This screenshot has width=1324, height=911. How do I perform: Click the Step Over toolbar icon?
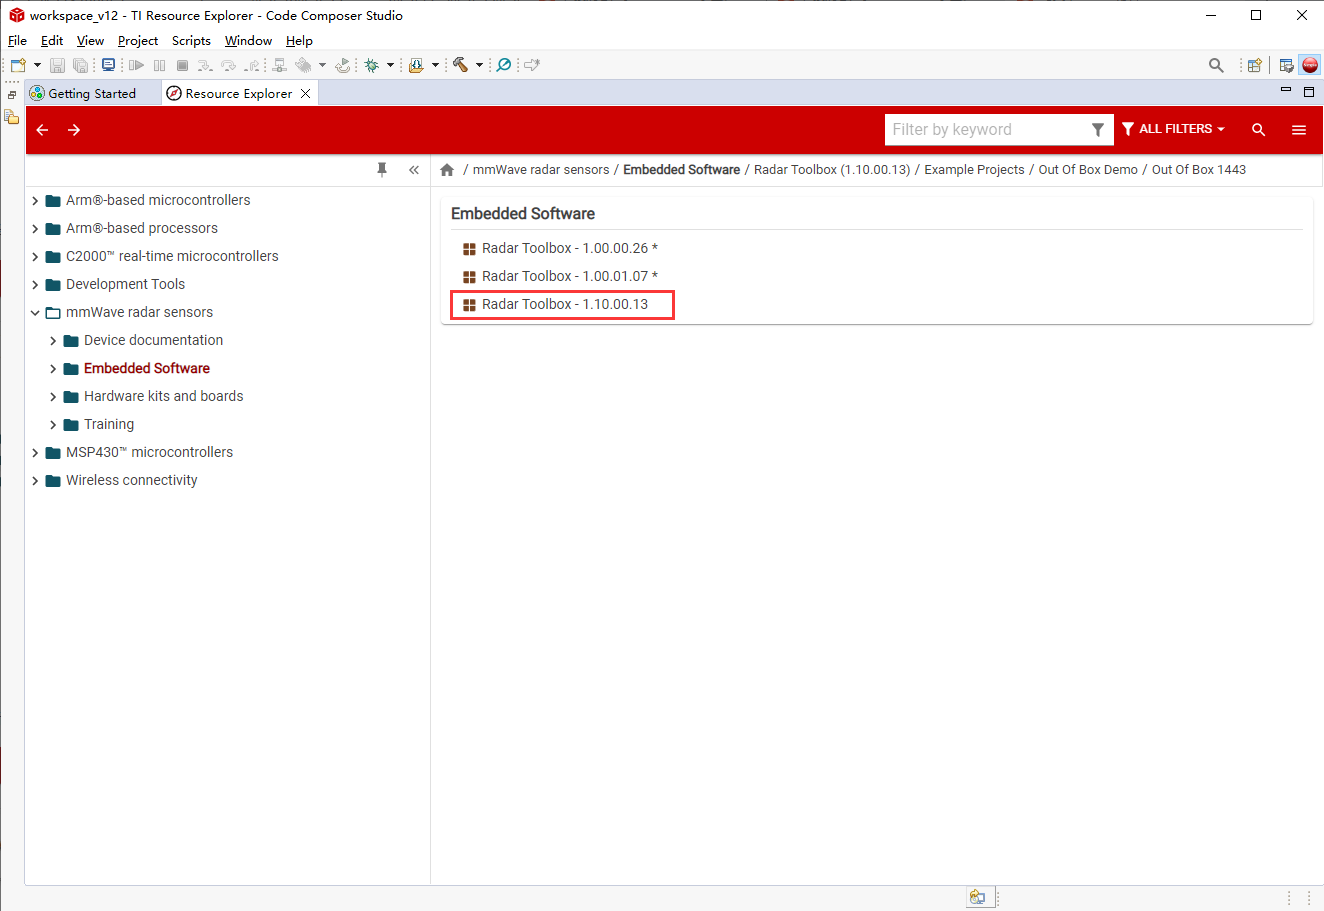point(229,65)
